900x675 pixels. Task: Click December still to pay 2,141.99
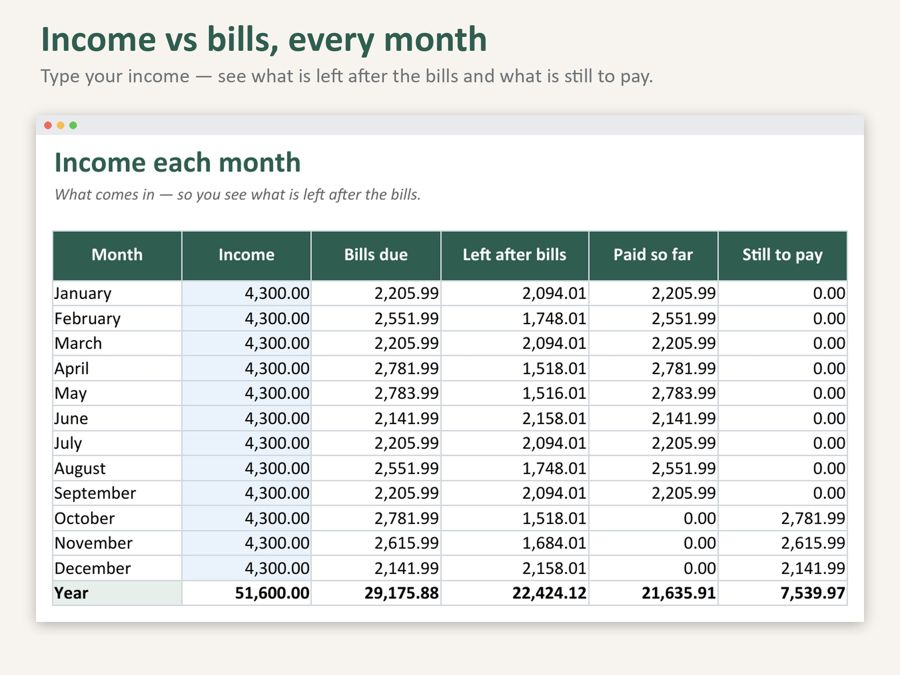[783, 568]
